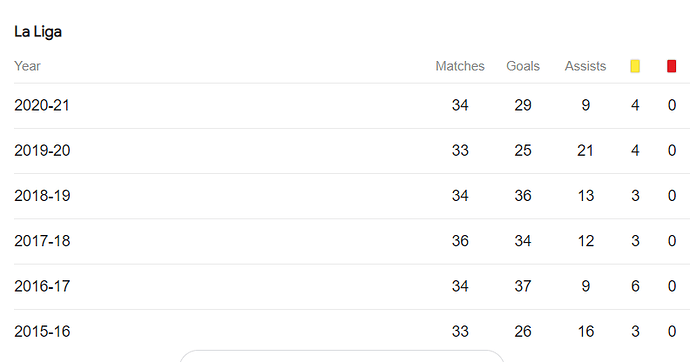Click the 37 goals value for 2016-17
This screenshot has height=362, width=690.
point(523,286)
